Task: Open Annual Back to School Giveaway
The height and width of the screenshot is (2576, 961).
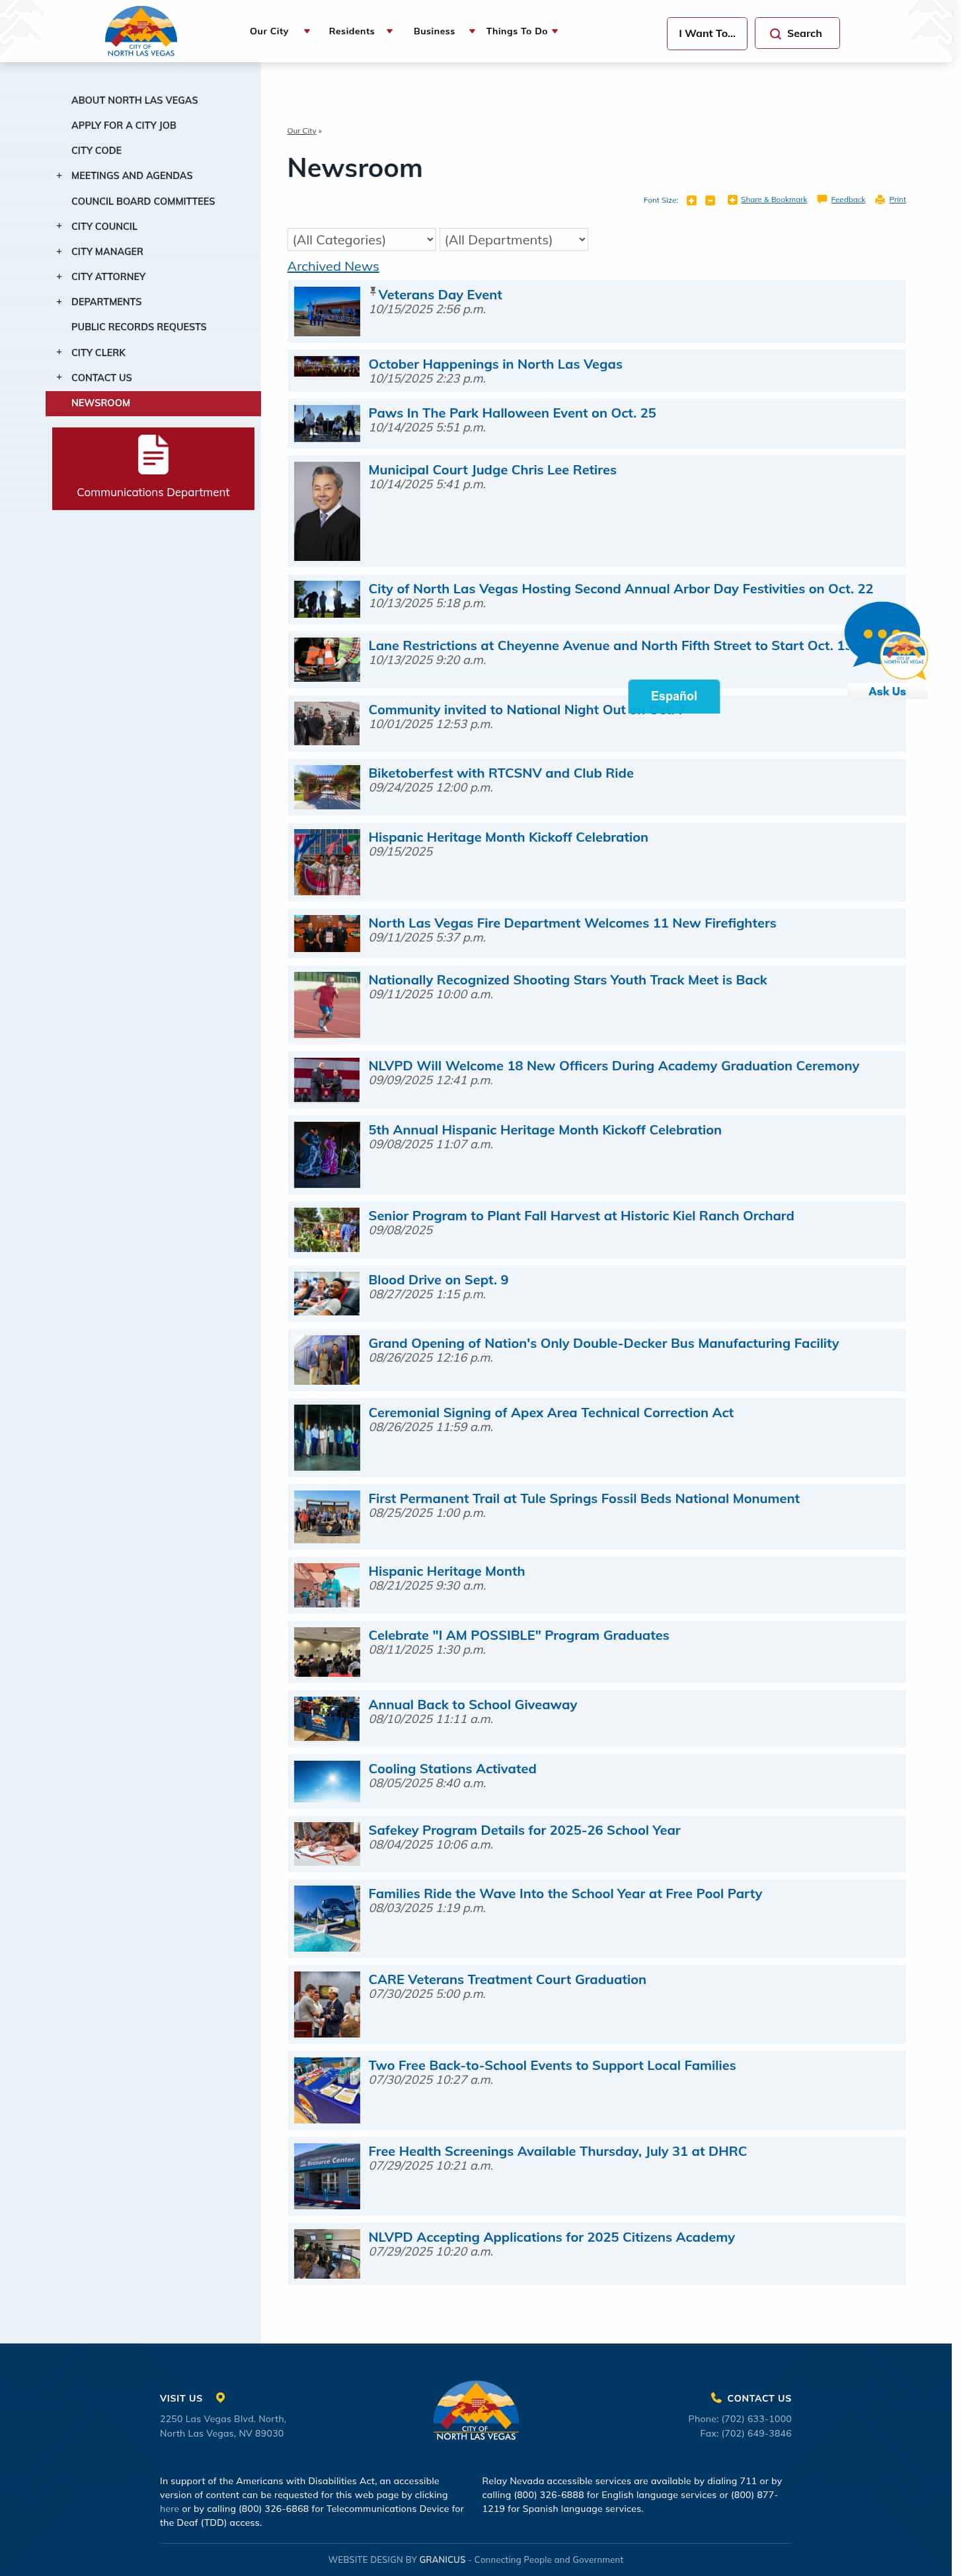Action: click(x=472, y=1705)
